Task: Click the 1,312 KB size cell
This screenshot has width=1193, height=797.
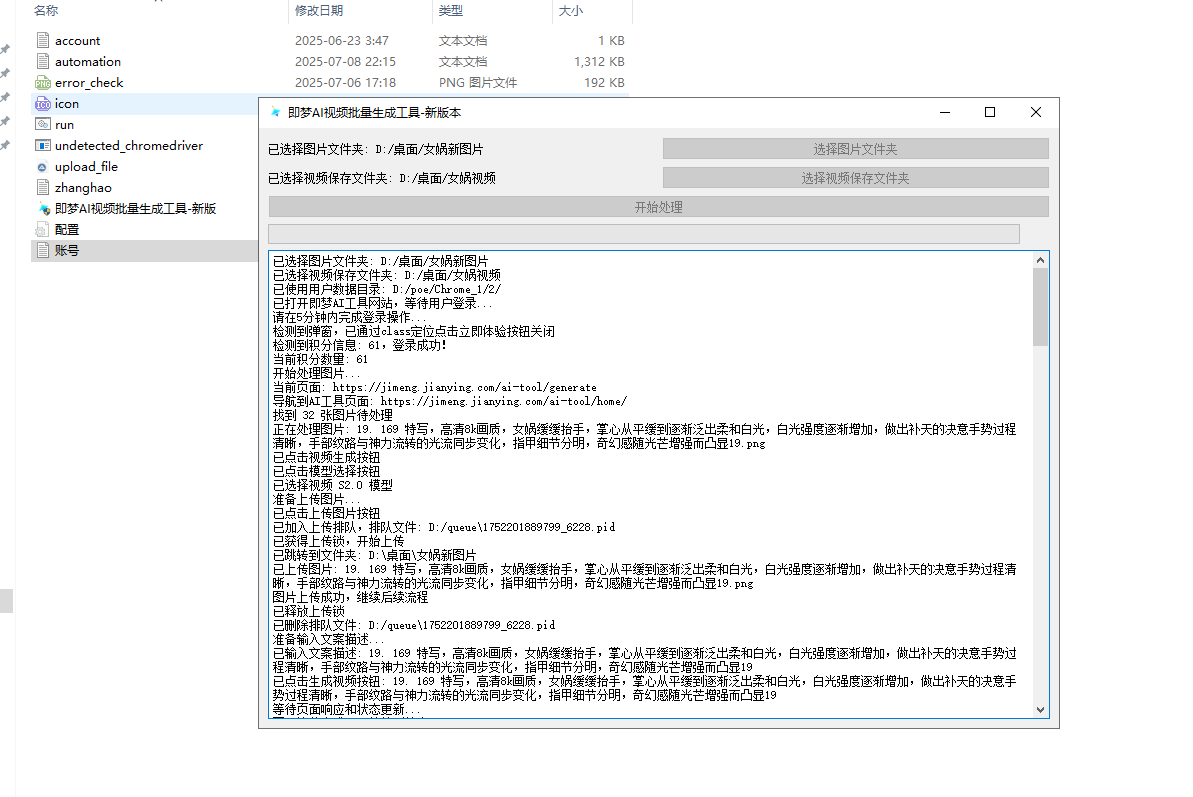Action: click(x=599, y=62)
